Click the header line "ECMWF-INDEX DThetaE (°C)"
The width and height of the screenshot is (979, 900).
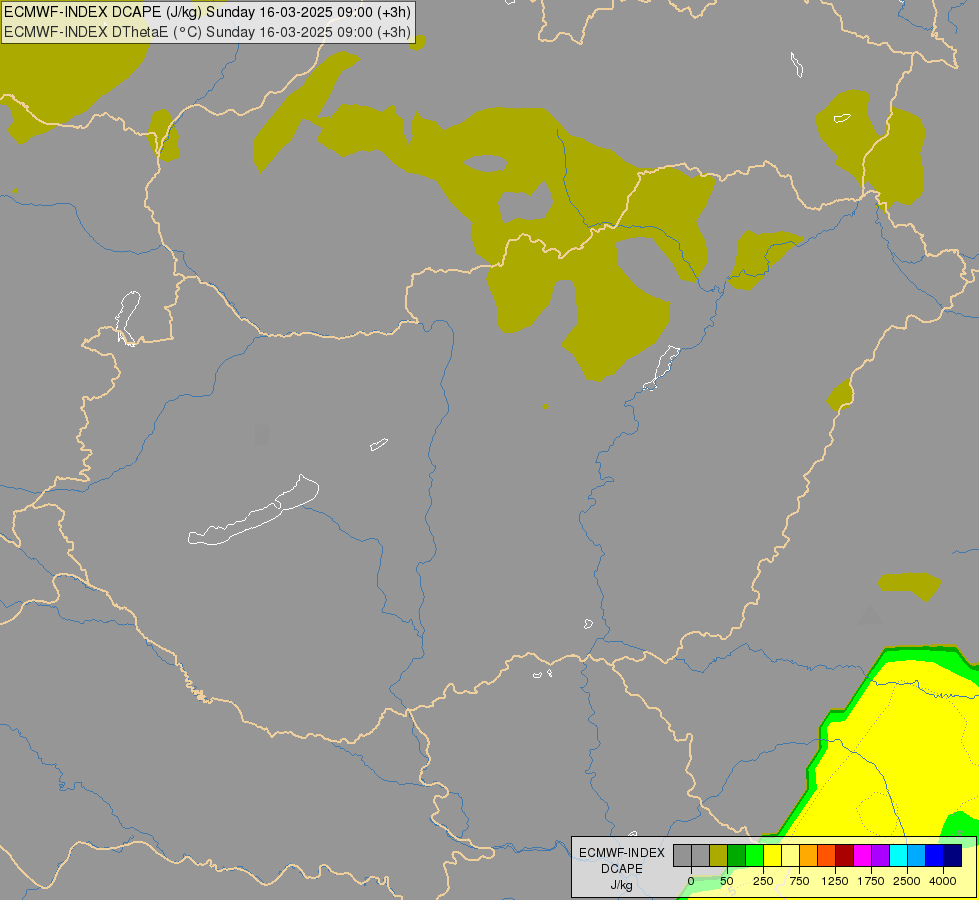click(x=103, y=32)
